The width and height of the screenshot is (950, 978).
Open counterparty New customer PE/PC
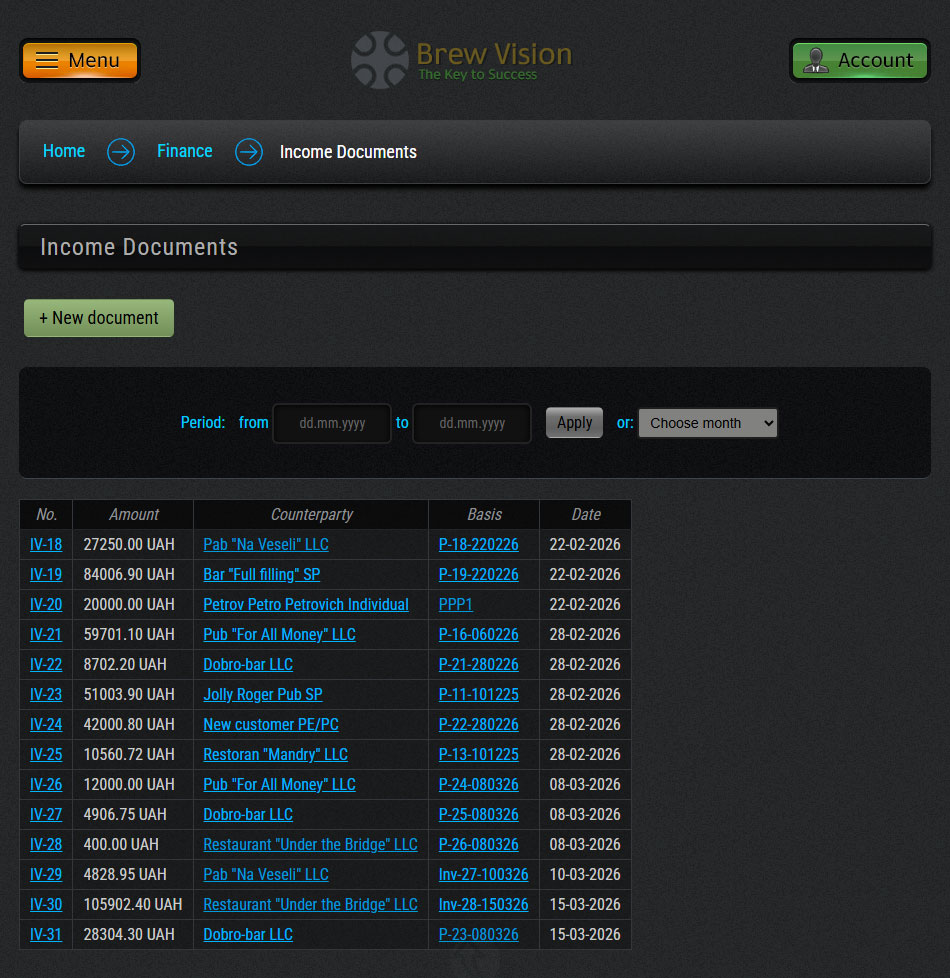click(271, 725)
